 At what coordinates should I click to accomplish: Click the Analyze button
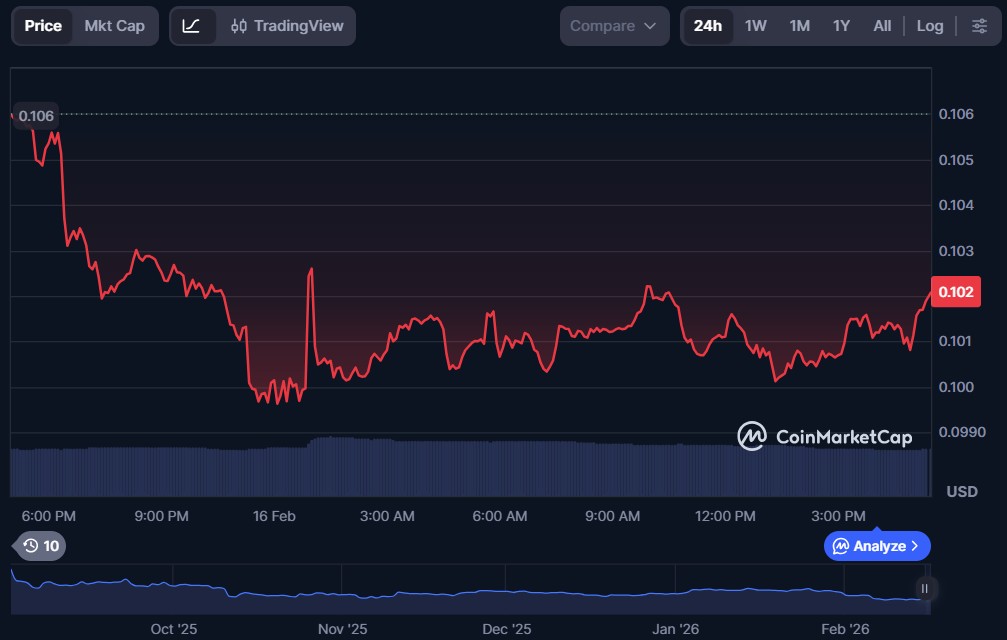pyautogui.click(x=877, y=546)
